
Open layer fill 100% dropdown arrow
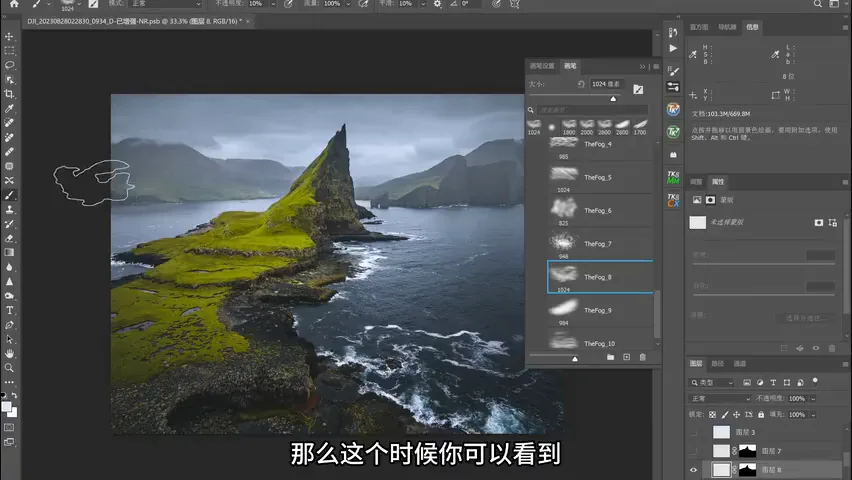tap(813, 415)
